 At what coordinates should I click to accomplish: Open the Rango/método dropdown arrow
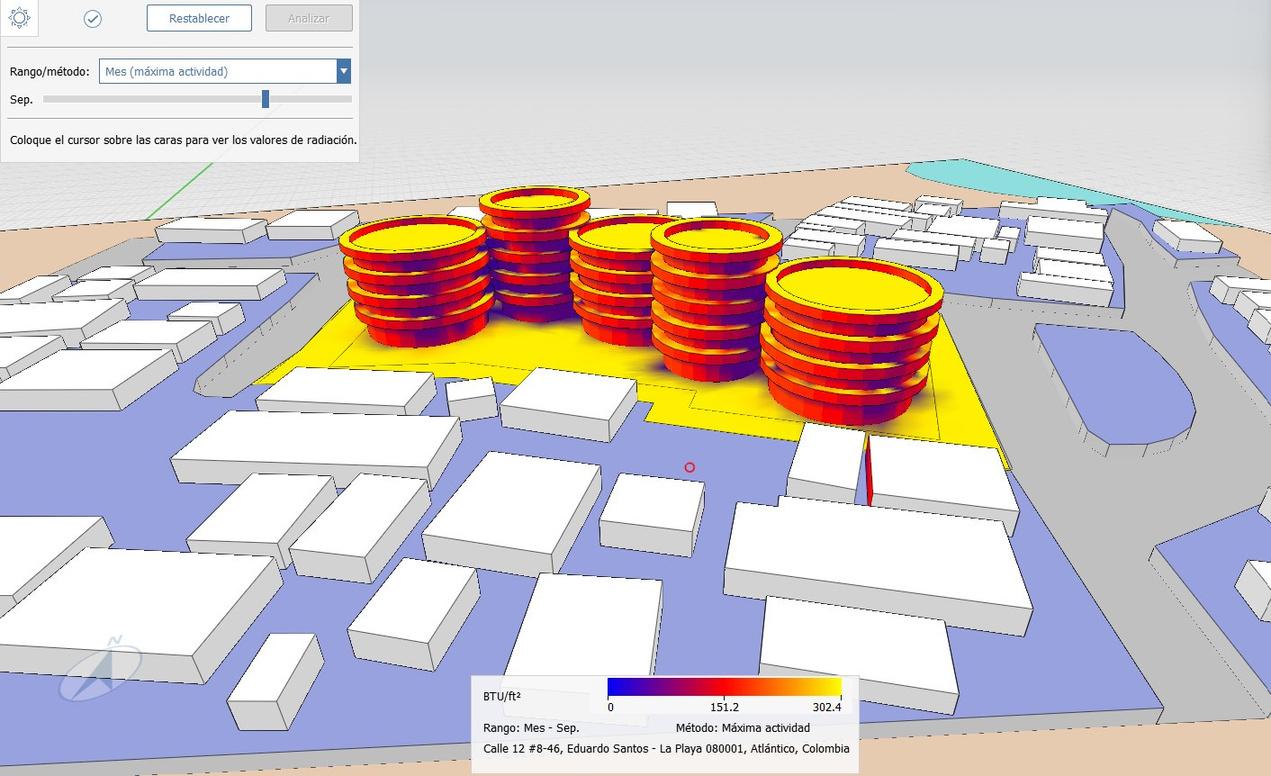pyautogui.click(x=344, y=71)
